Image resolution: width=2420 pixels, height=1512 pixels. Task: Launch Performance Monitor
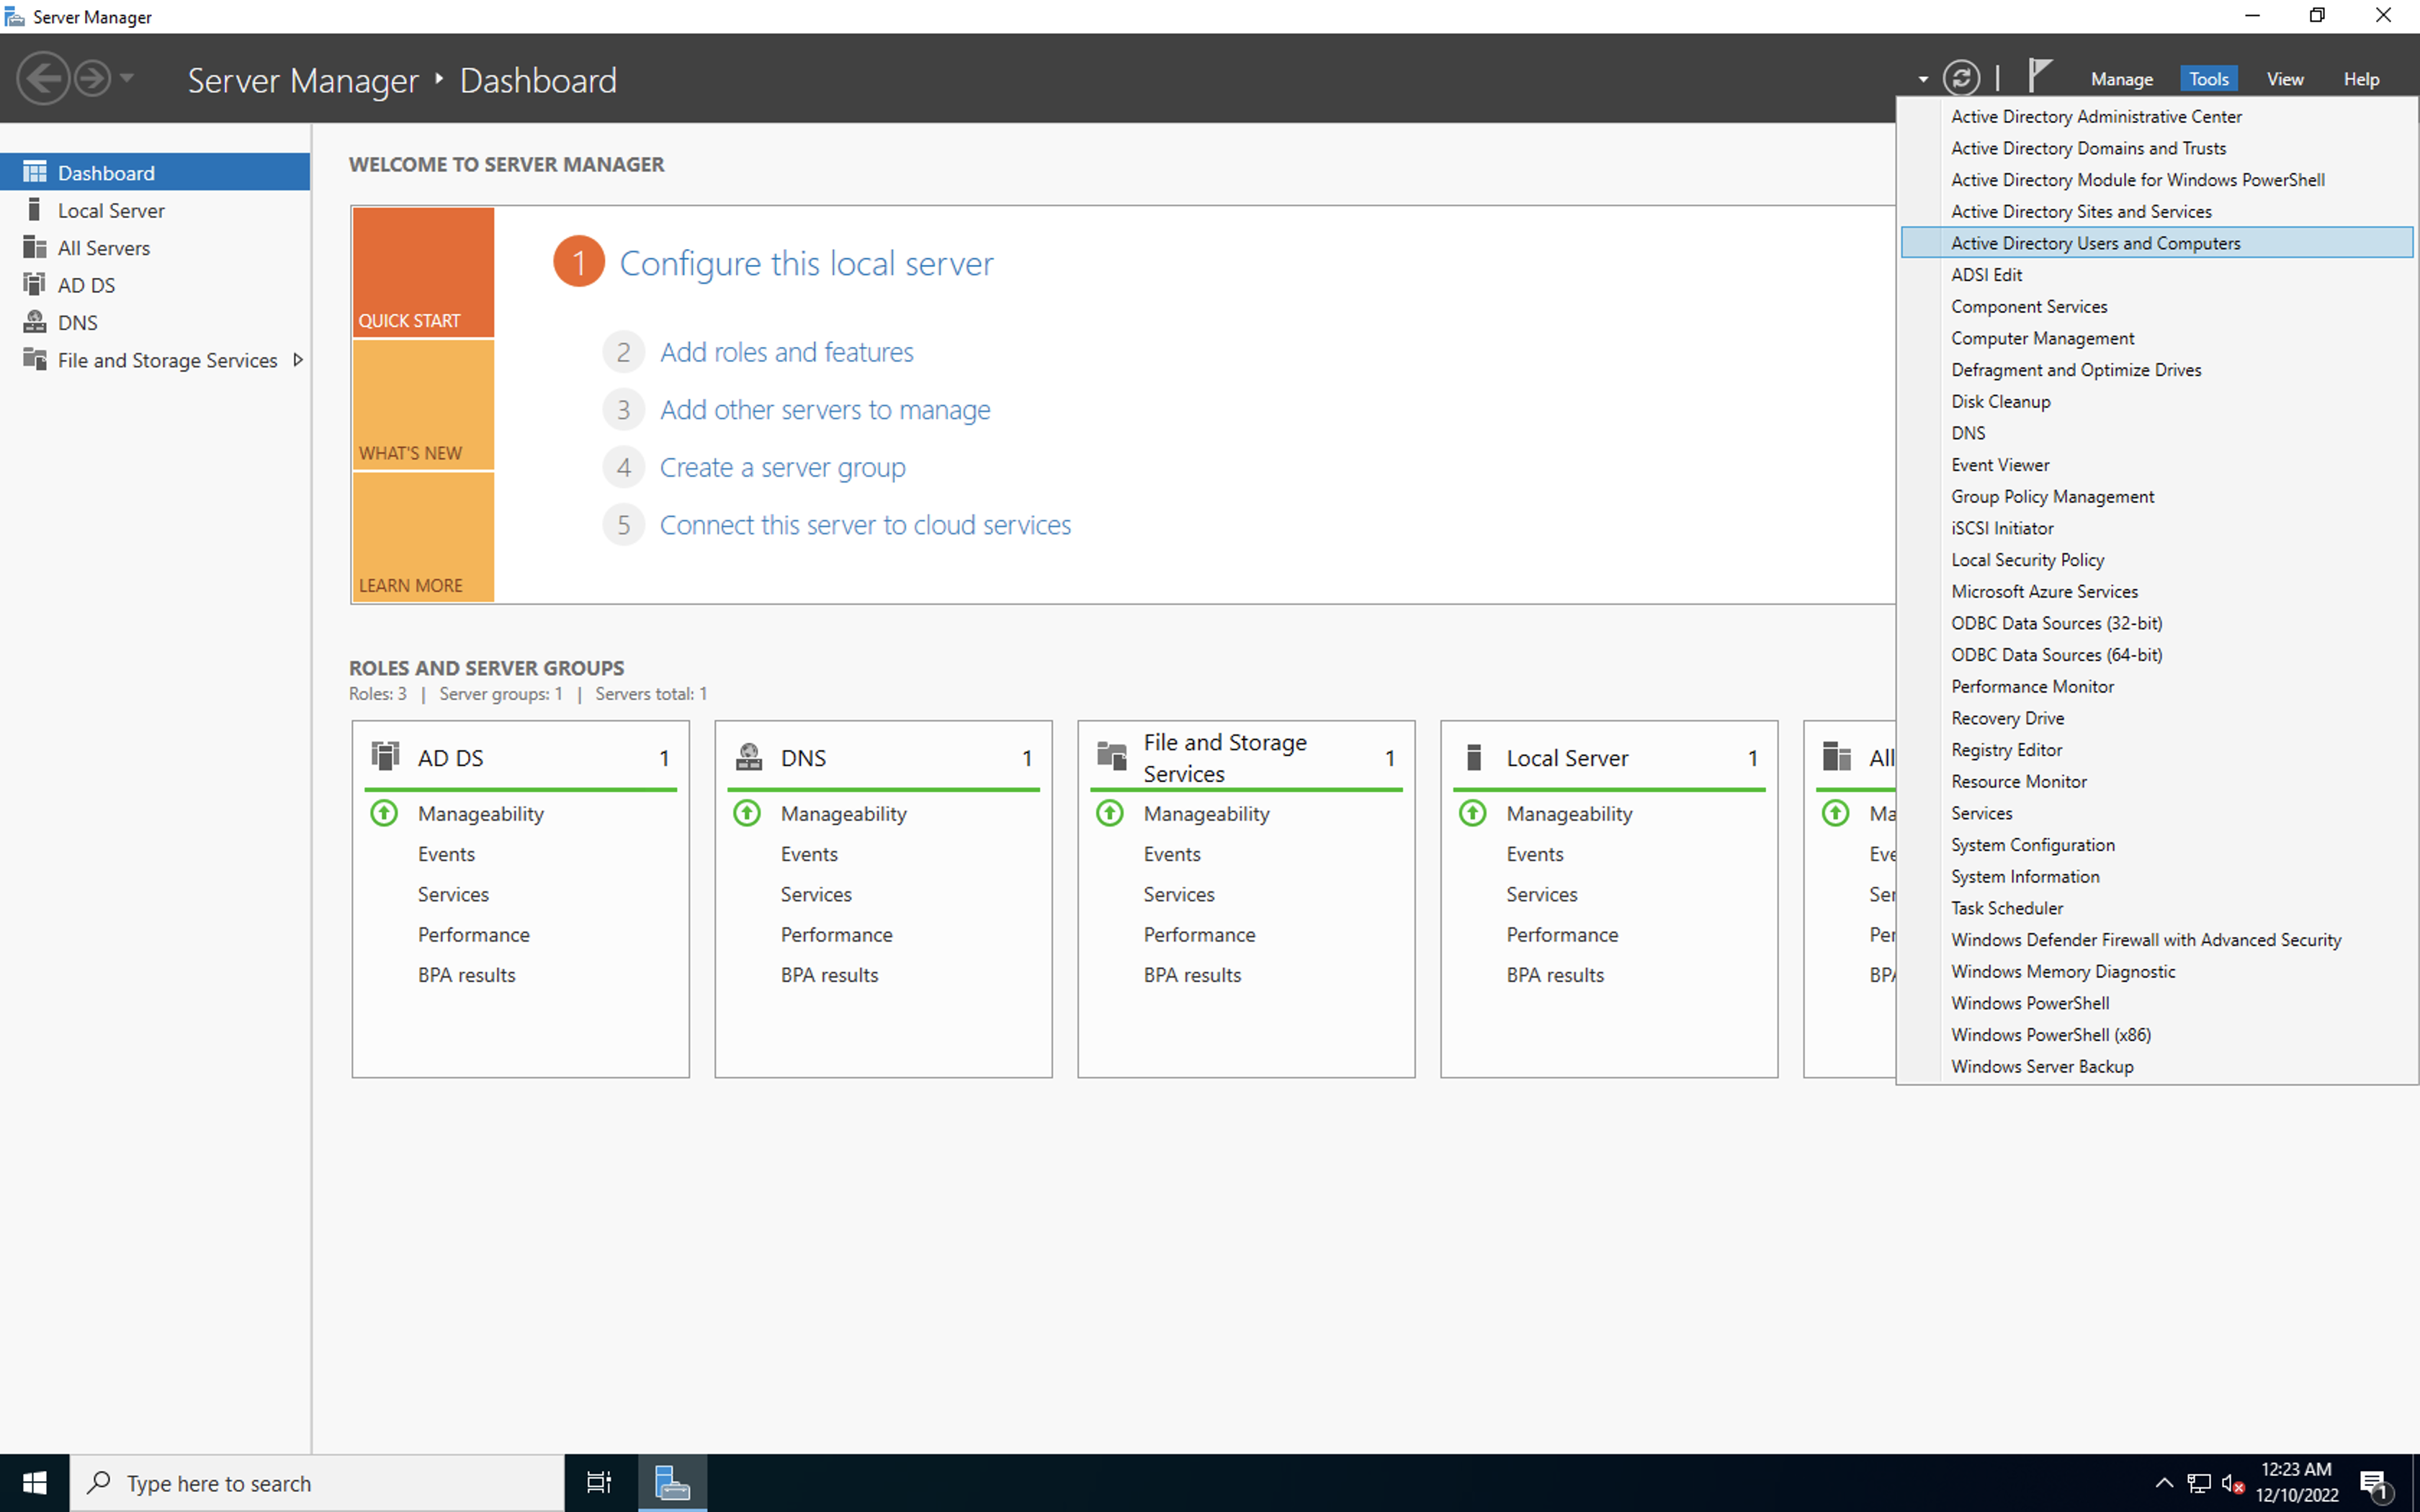[x=2157, y=686]
